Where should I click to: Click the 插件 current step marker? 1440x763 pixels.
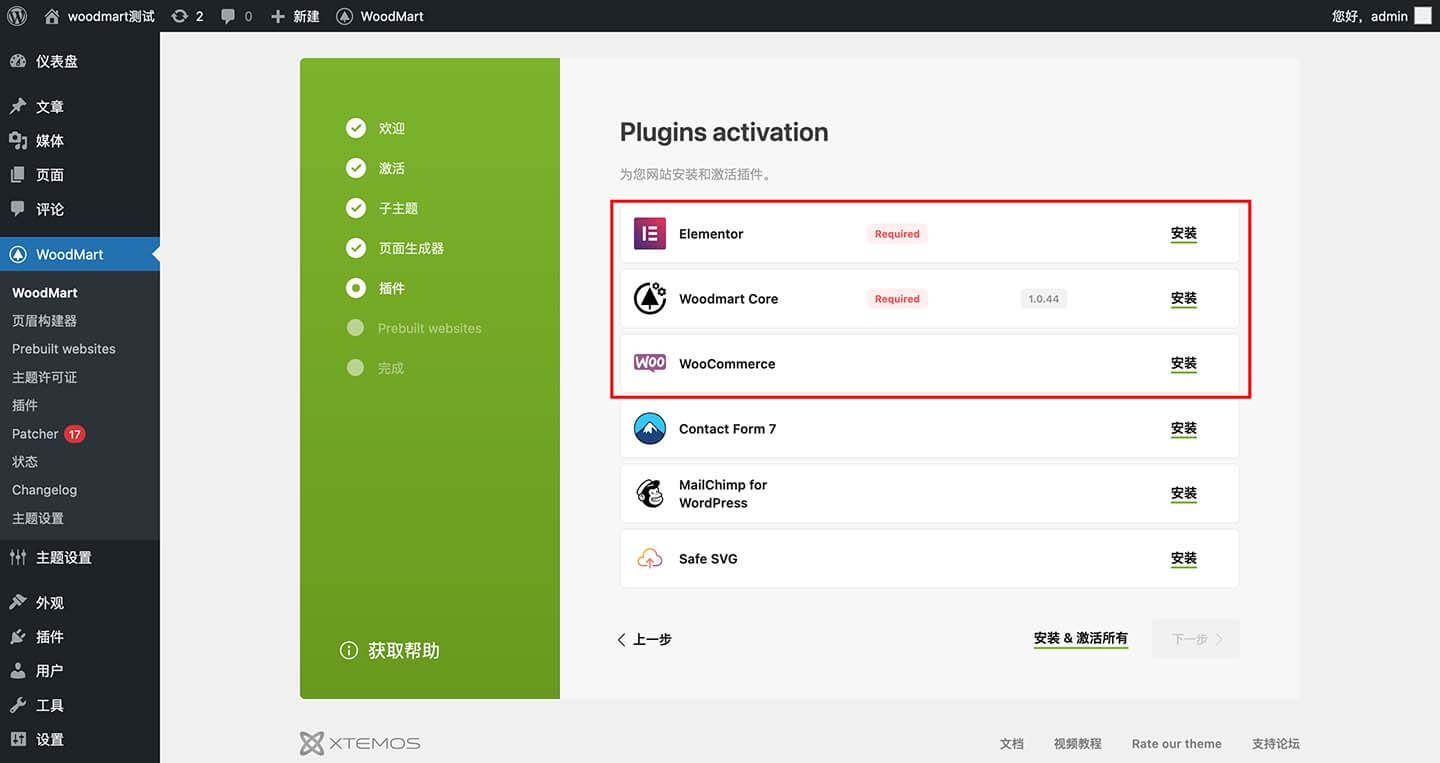356,288
